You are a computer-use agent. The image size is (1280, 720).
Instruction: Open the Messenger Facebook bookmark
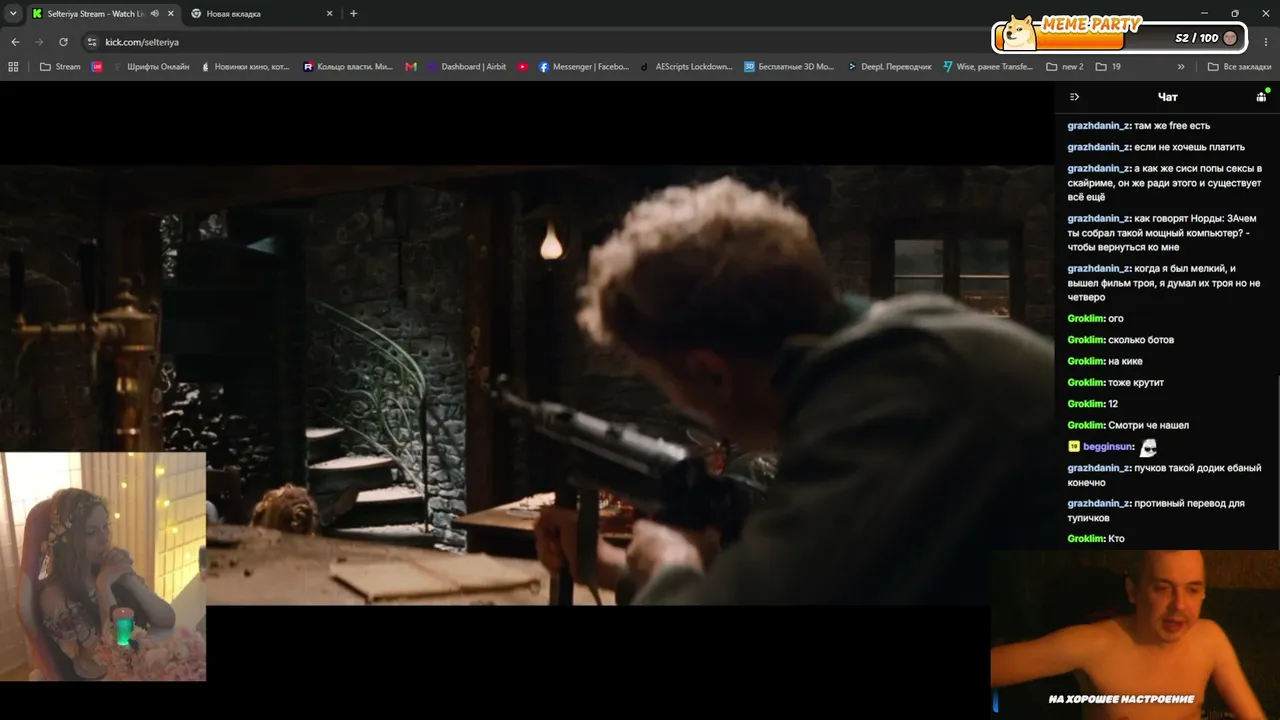[584, 67]
